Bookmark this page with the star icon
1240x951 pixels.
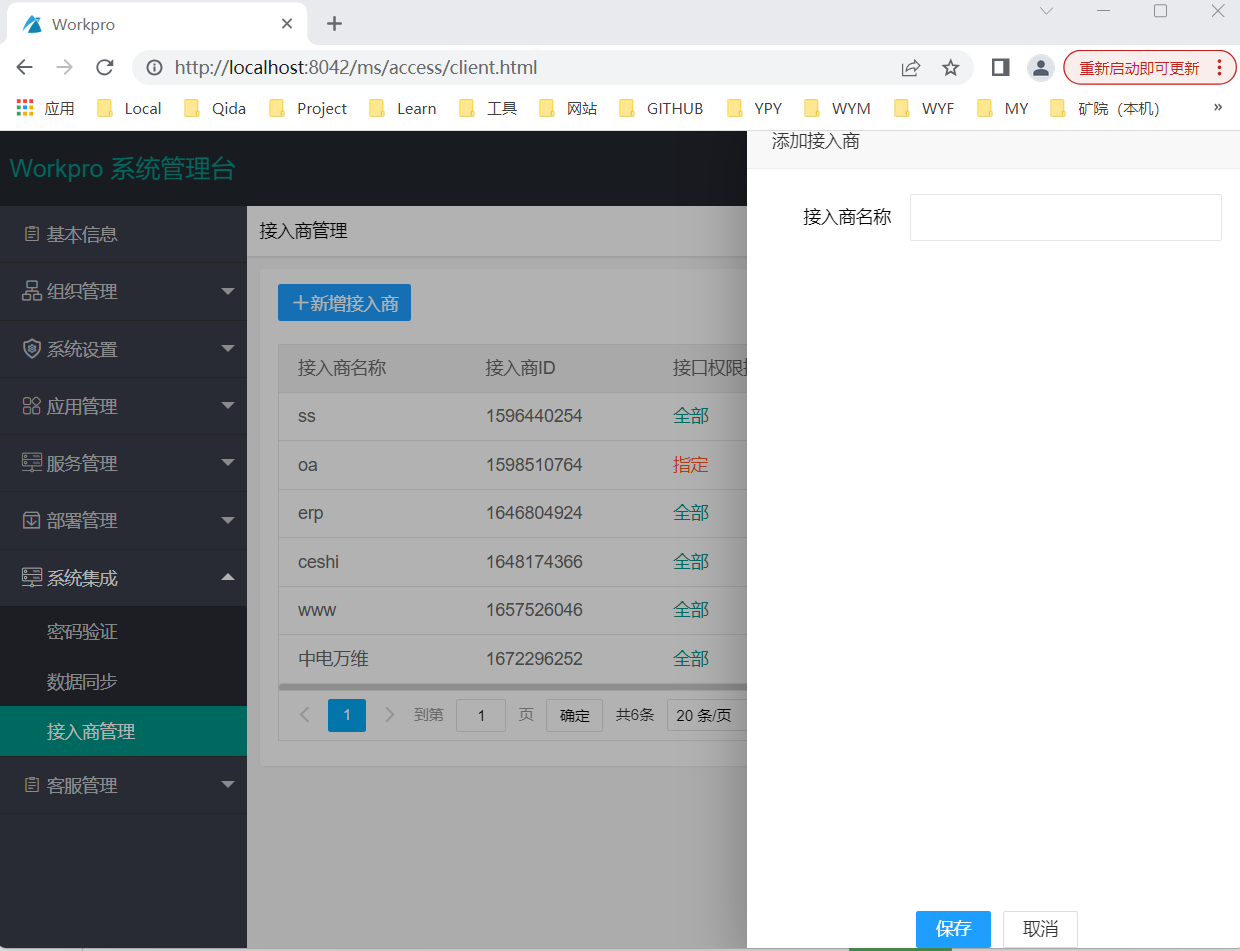(950, 68)
